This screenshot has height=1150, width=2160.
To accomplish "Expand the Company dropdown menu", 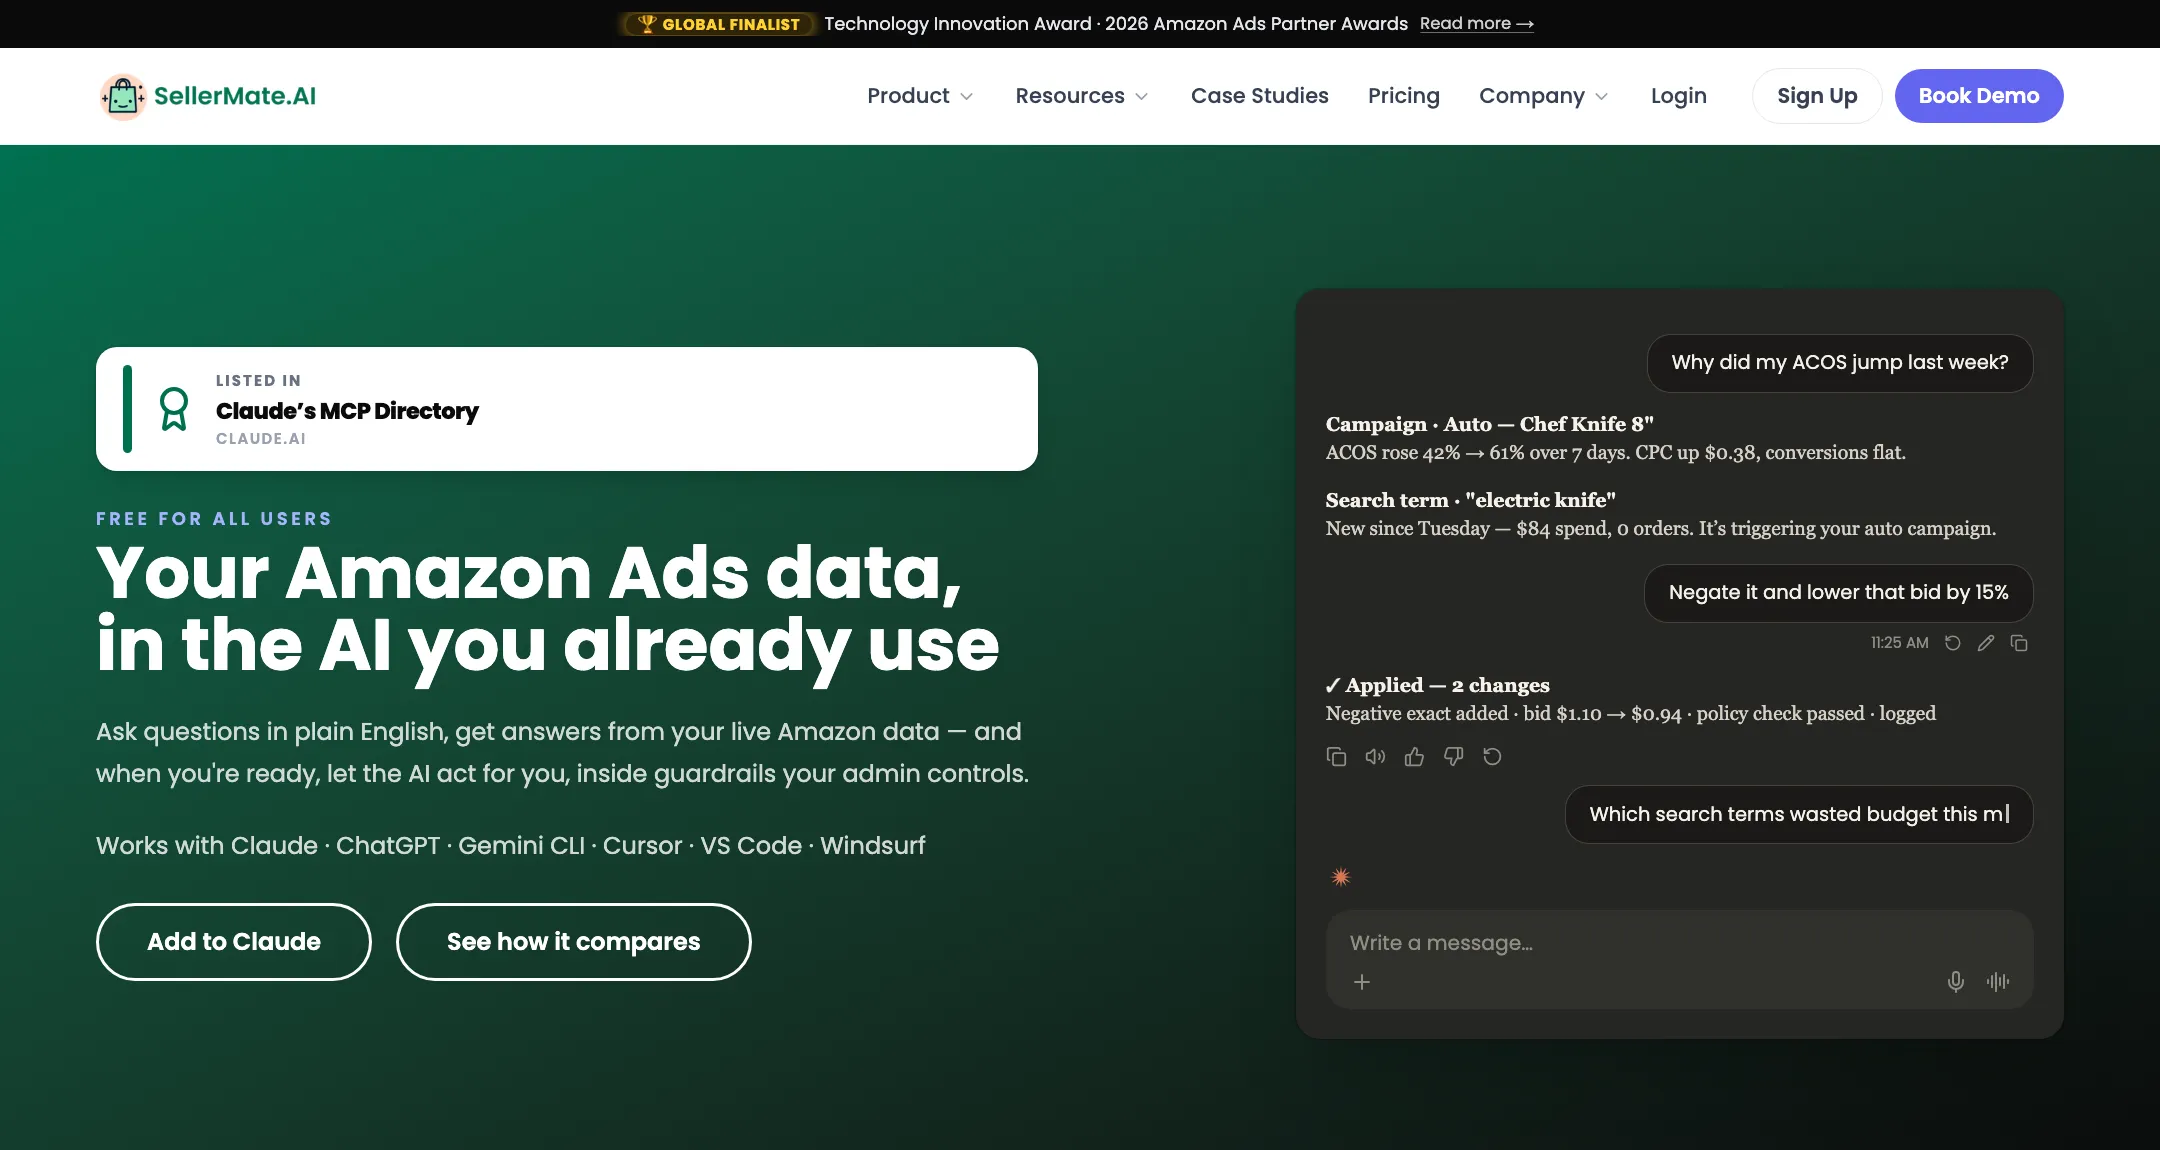I will (1544, 96).
